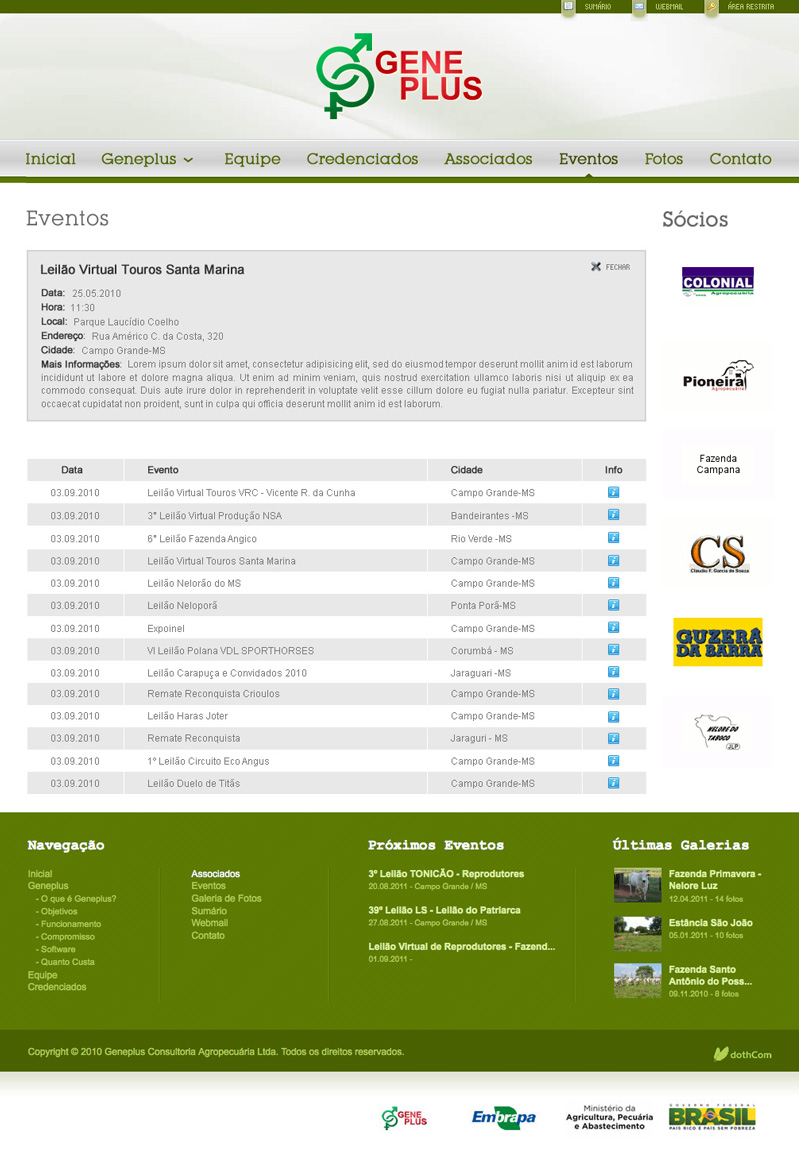The width and height of the screenshot is (799, 1166).
Task: Open info for Leilão Carapuça e Convidados 2010
Action: click(613, 671)
